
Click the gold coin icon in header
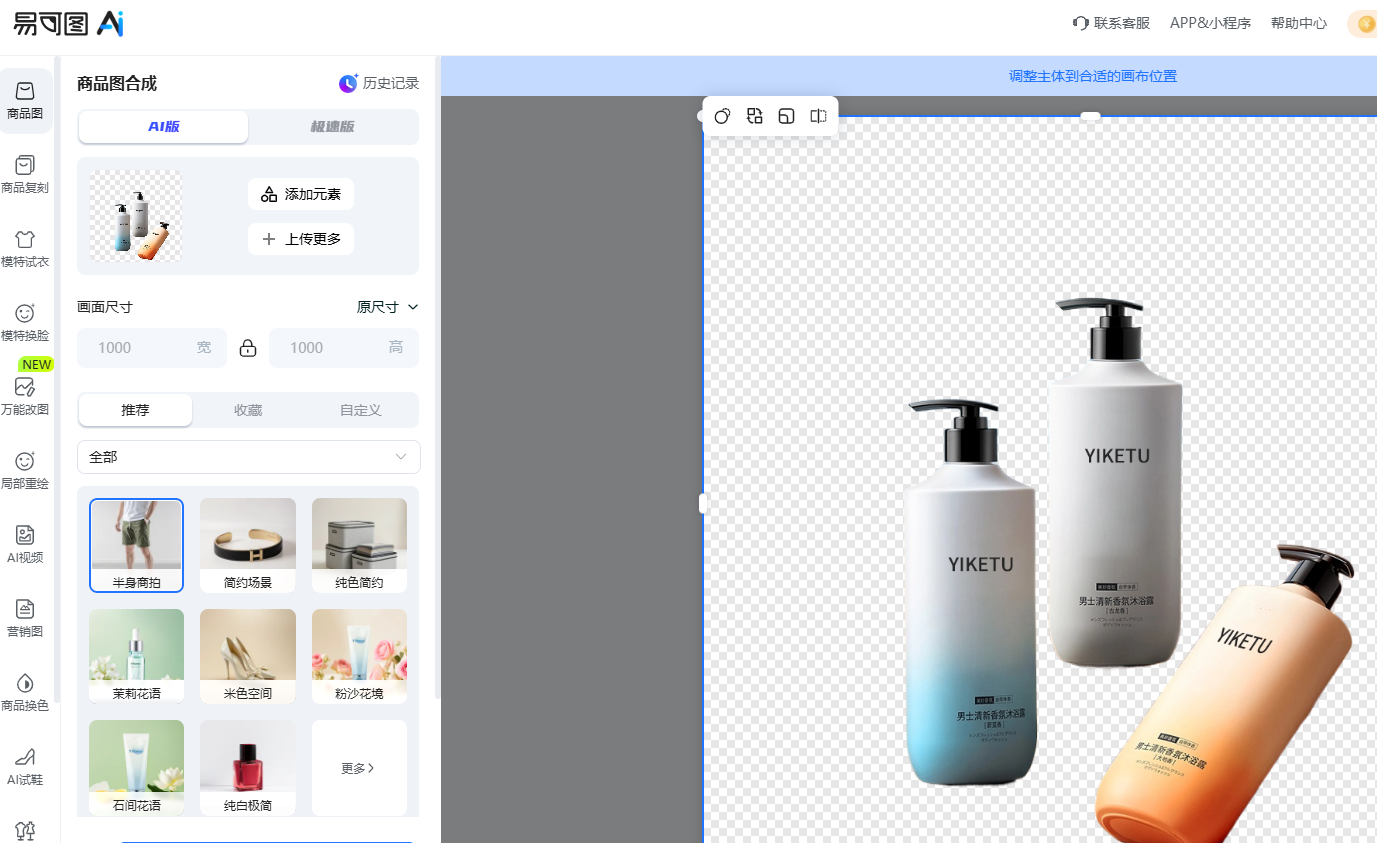(x=1366, y=24)
